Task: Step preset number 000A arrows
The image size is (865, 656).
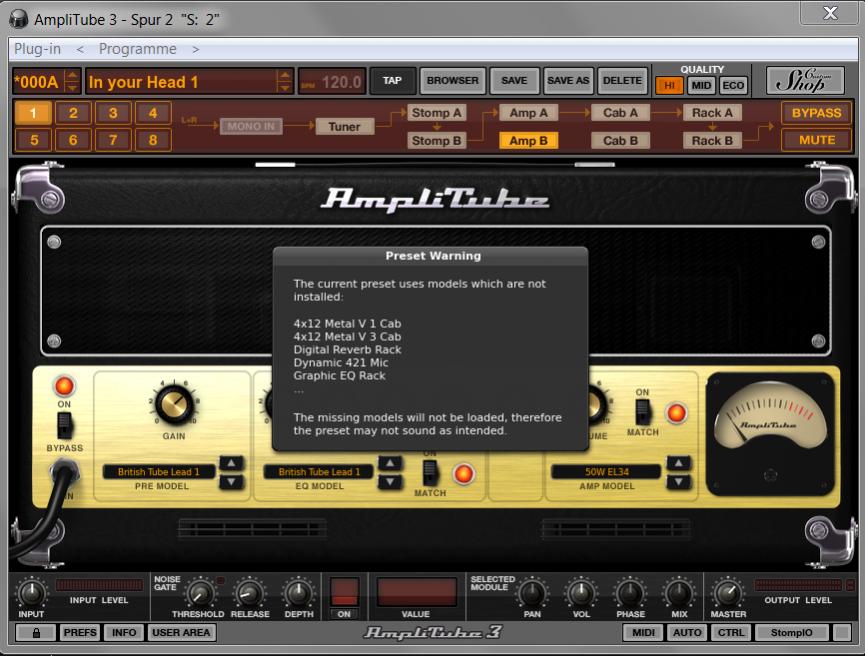Action: (72, 82)
